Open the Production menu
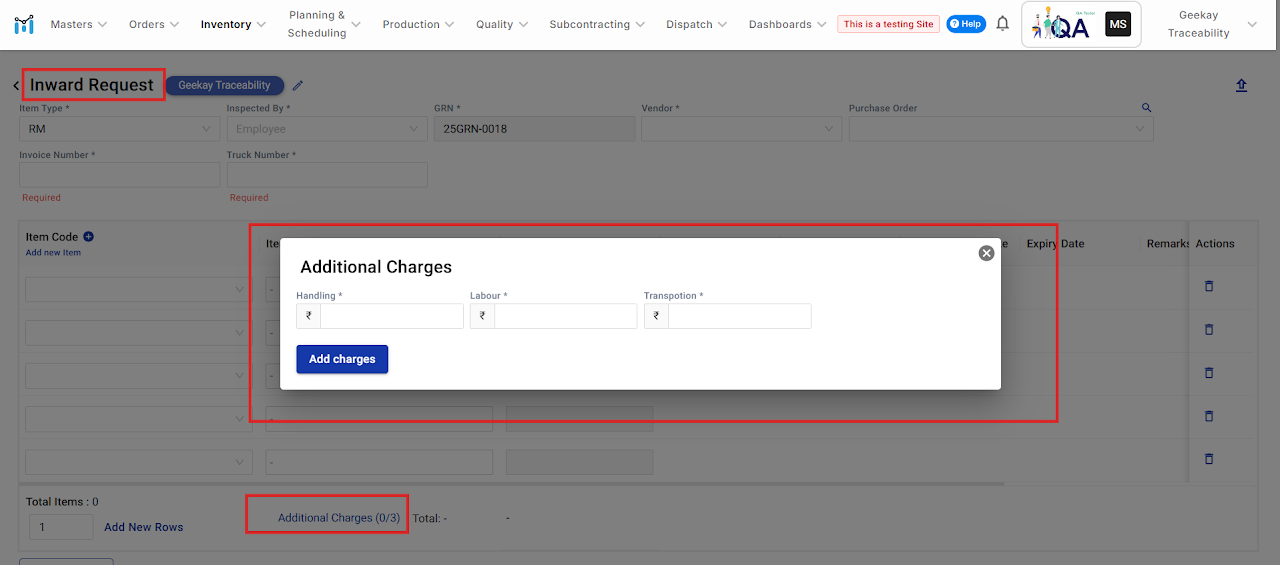The width and height of the screenshot is (1280, 565). 418,24
